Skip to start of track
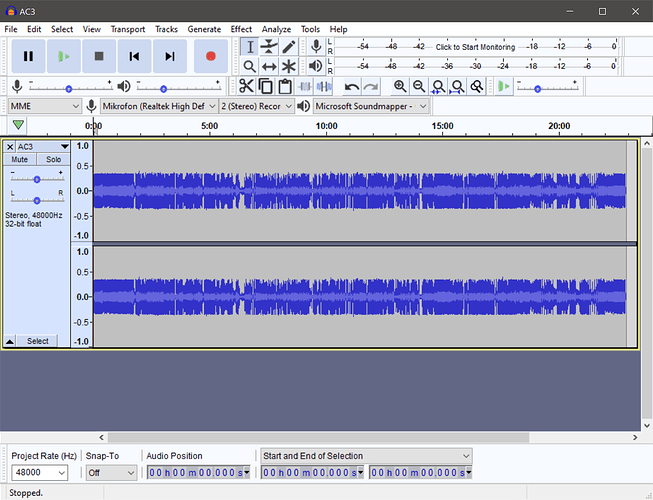653x500 pixels. (x=134, y=56)
